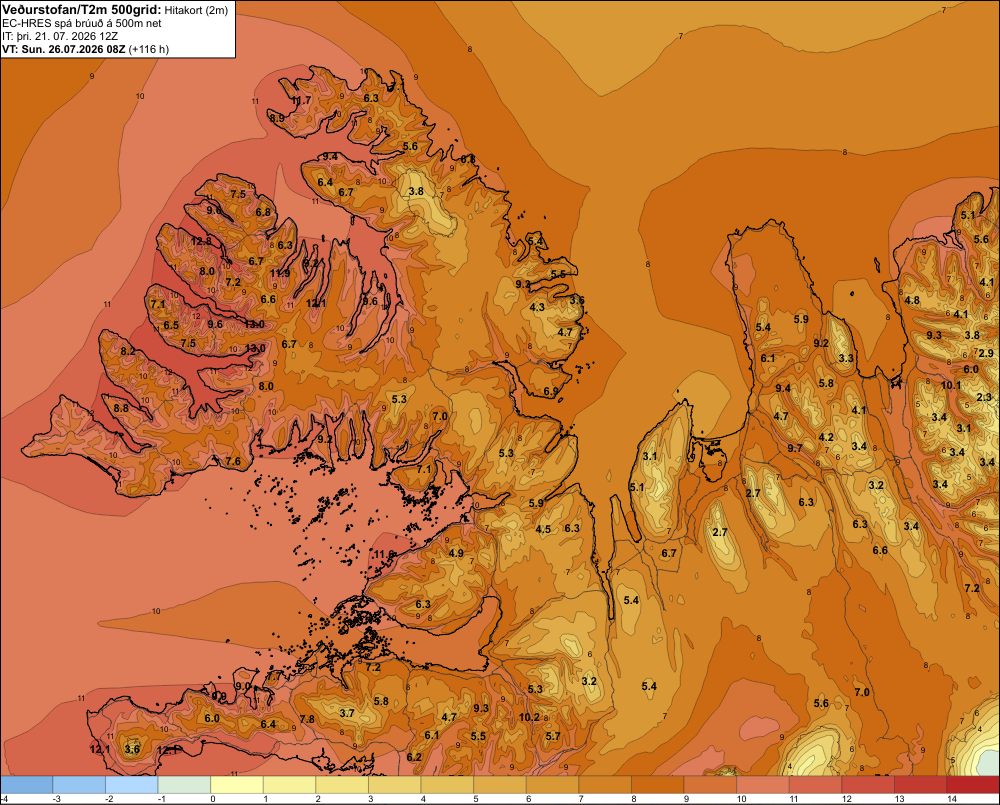Click the light blue legend swatch between -2 and -1

[x=131, y=785]
